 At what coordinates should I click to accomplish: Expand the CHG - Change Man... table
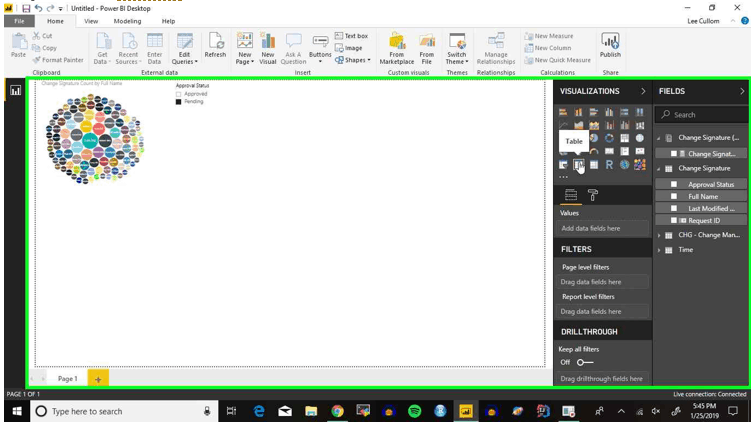tap(659, 235)
